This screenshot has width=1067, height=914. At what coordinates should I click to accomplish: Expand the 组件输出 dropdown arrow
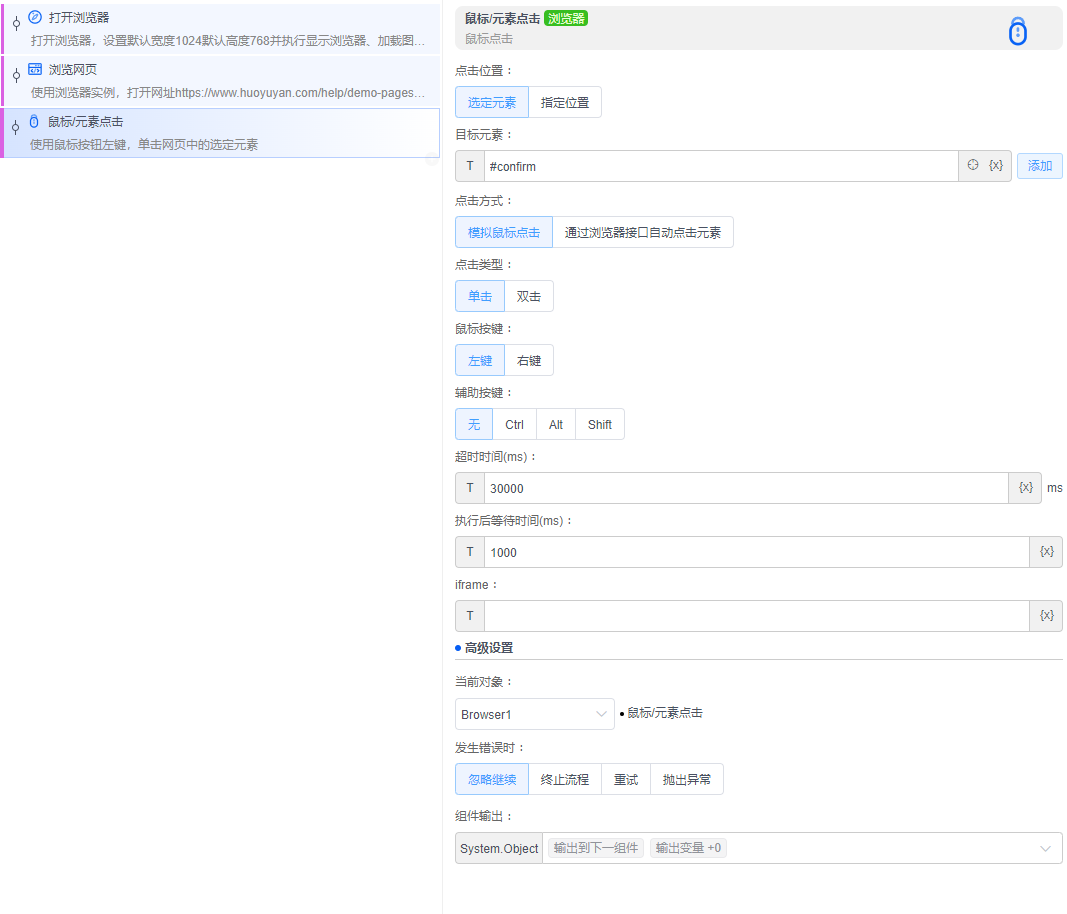tap(1045, 848)
